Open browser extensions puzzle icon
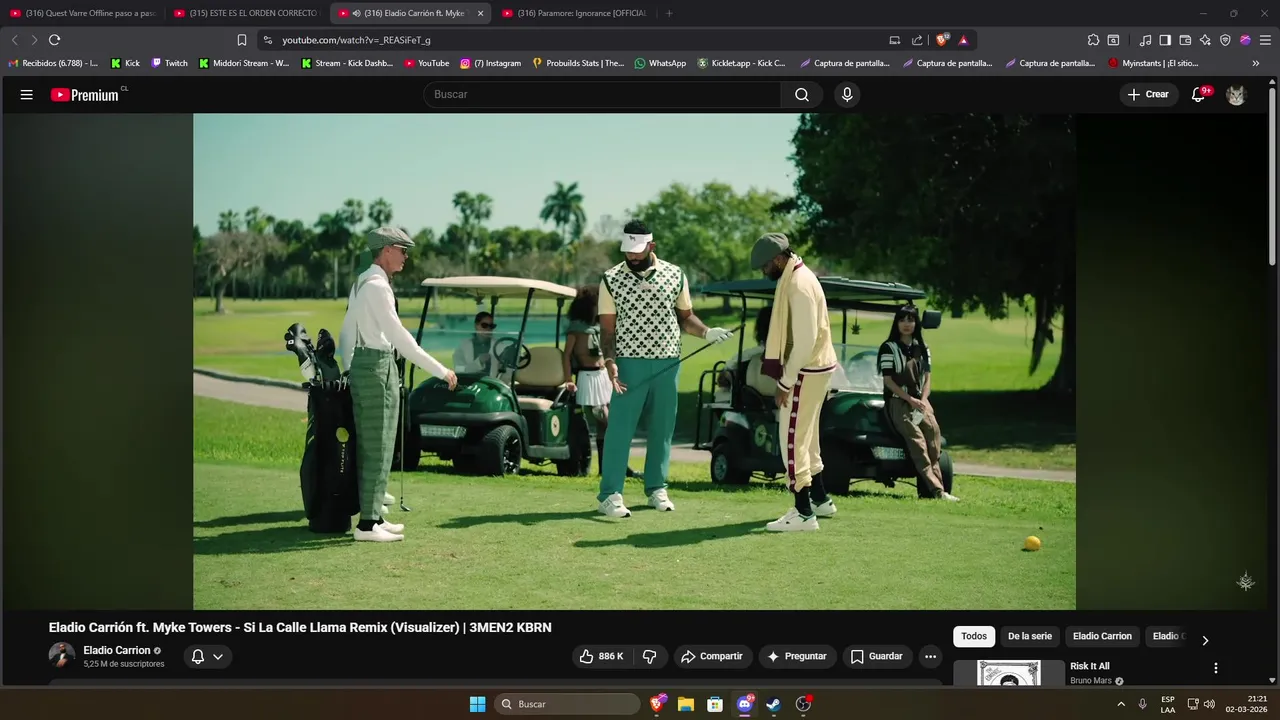 click(1093, 40)
